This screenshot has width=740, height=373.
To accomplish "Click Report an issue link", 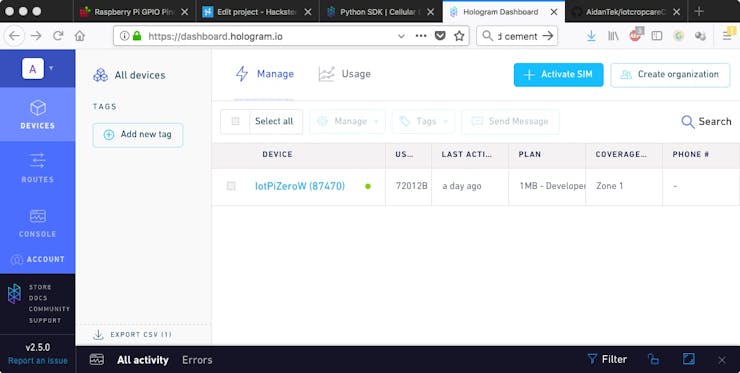I will click(37, 361).
